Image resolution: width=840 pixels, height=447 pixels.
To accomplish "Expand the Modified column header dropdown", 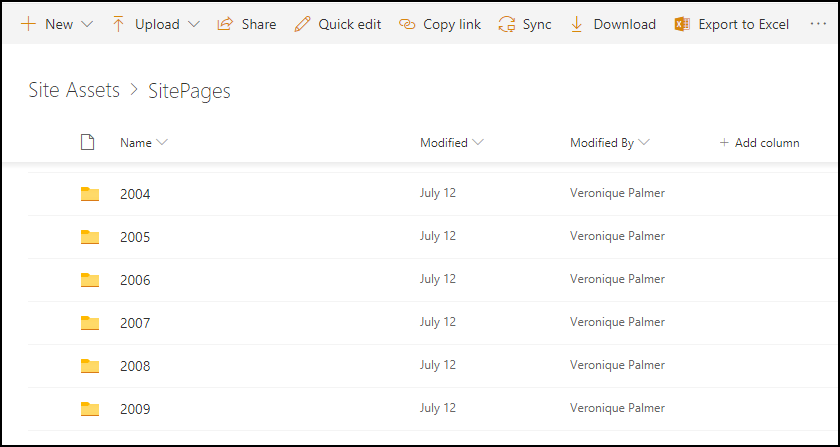I will pyautogui.click(x=478, y=143).
